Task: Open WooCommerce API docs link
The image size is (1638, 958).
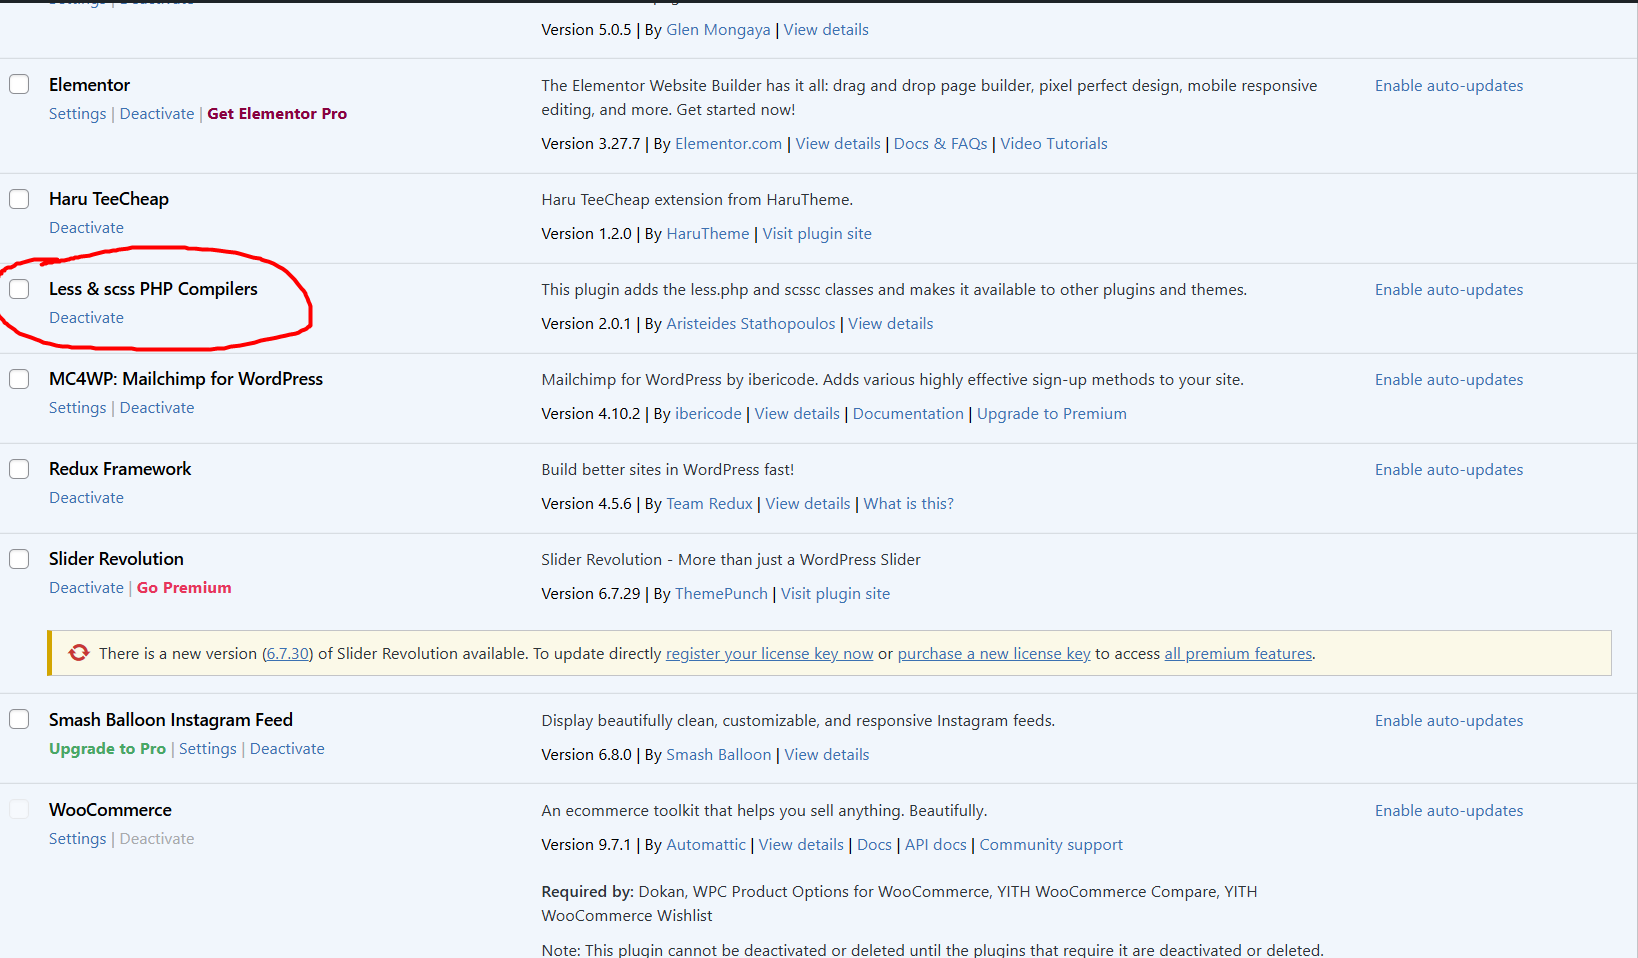Action: coord(936,844)
